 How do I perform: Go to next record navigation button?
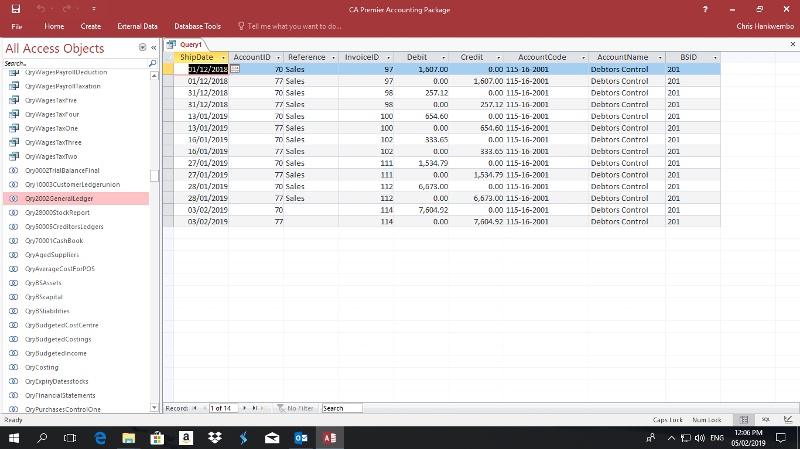pos(244,408)
